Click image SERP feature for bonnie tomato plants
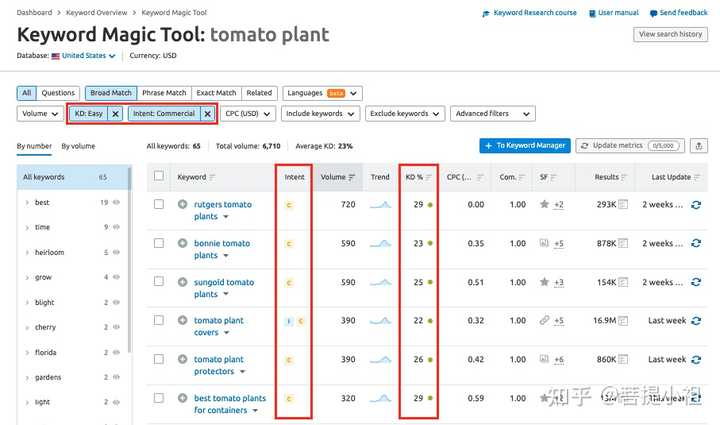 pyautogui.click(x=544, y=243)
